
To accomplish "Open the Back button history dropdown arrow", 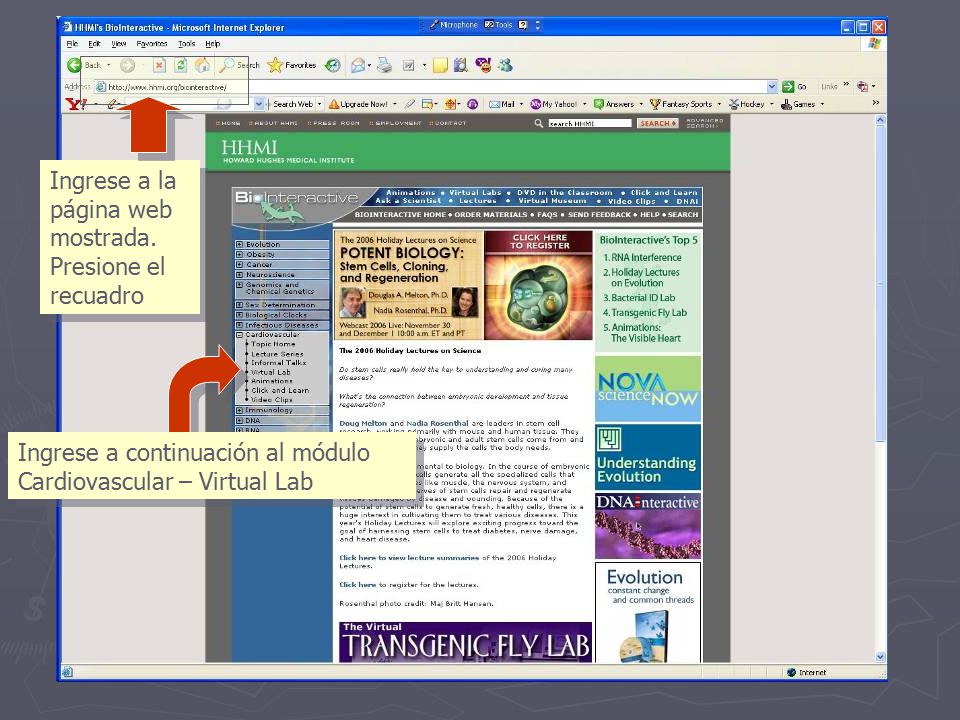I will point(109,65).
